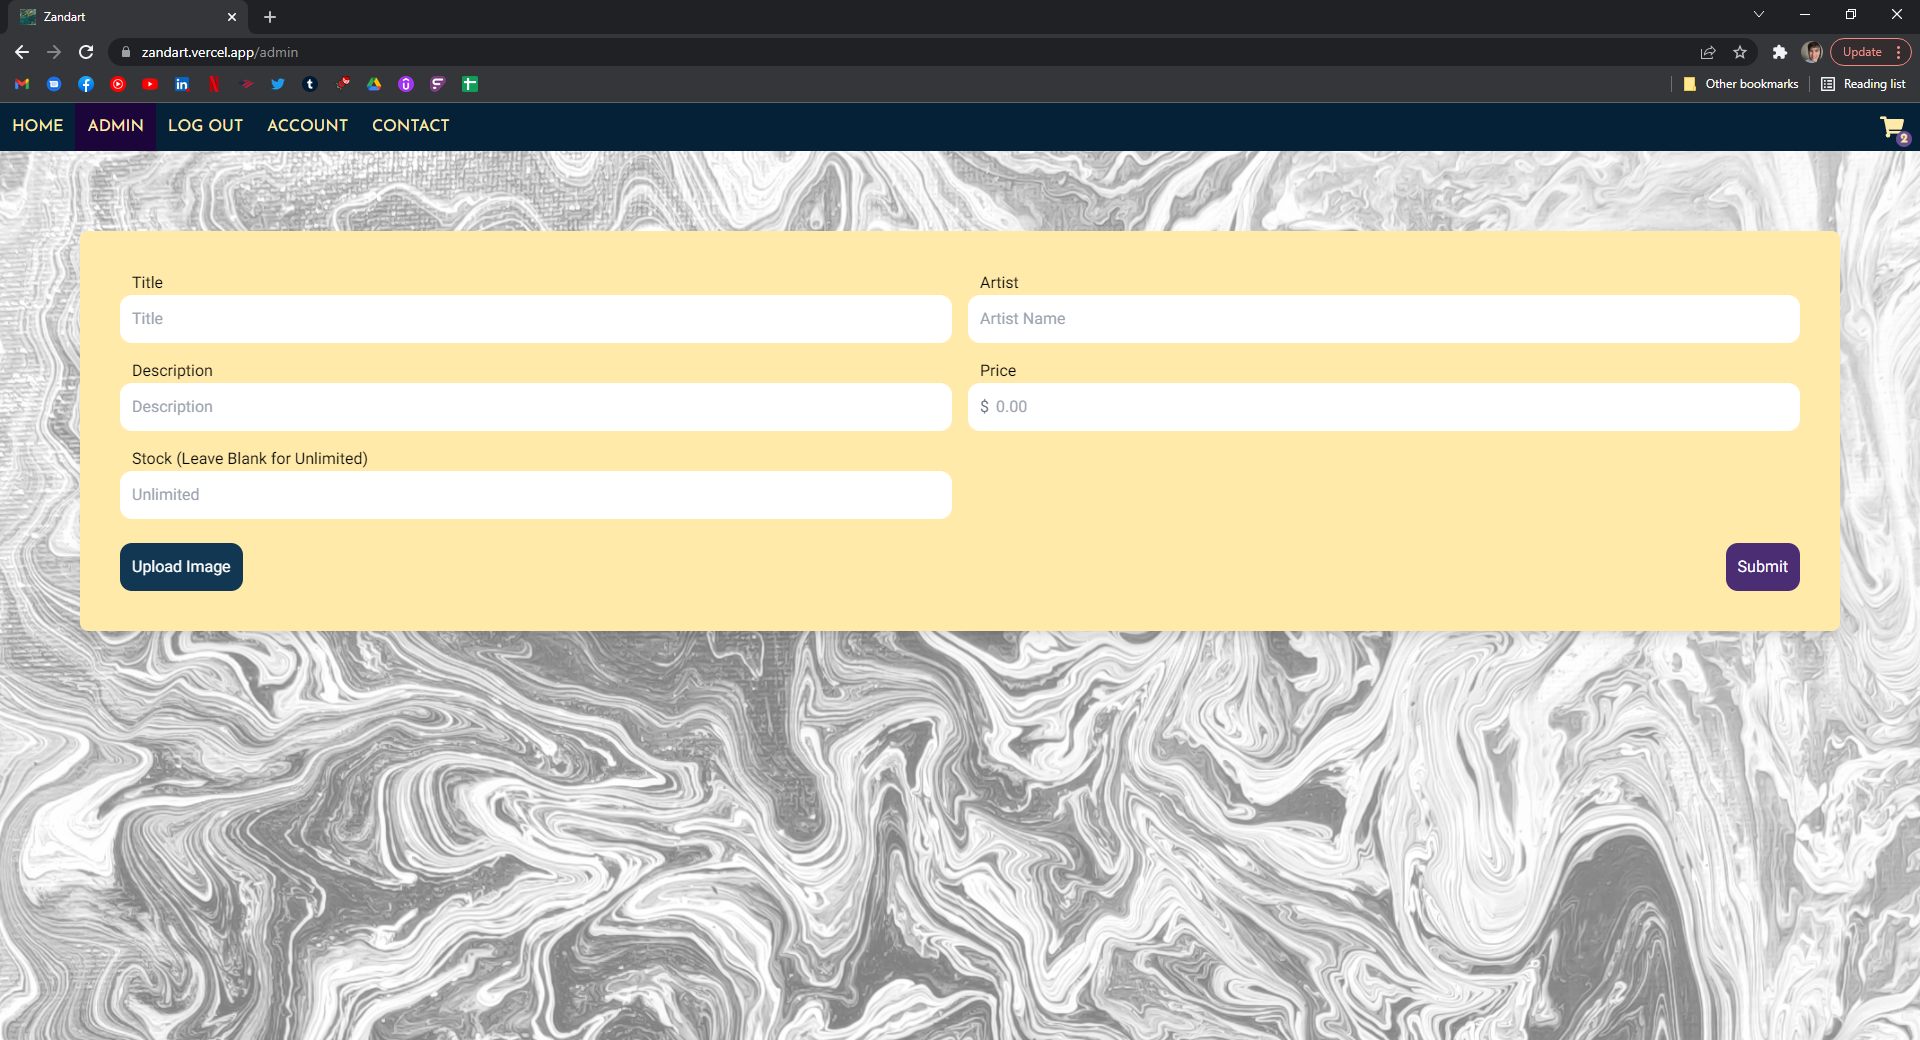Go to the HOME nav item
The image size is (1920, 1040).
pos(38,126)
